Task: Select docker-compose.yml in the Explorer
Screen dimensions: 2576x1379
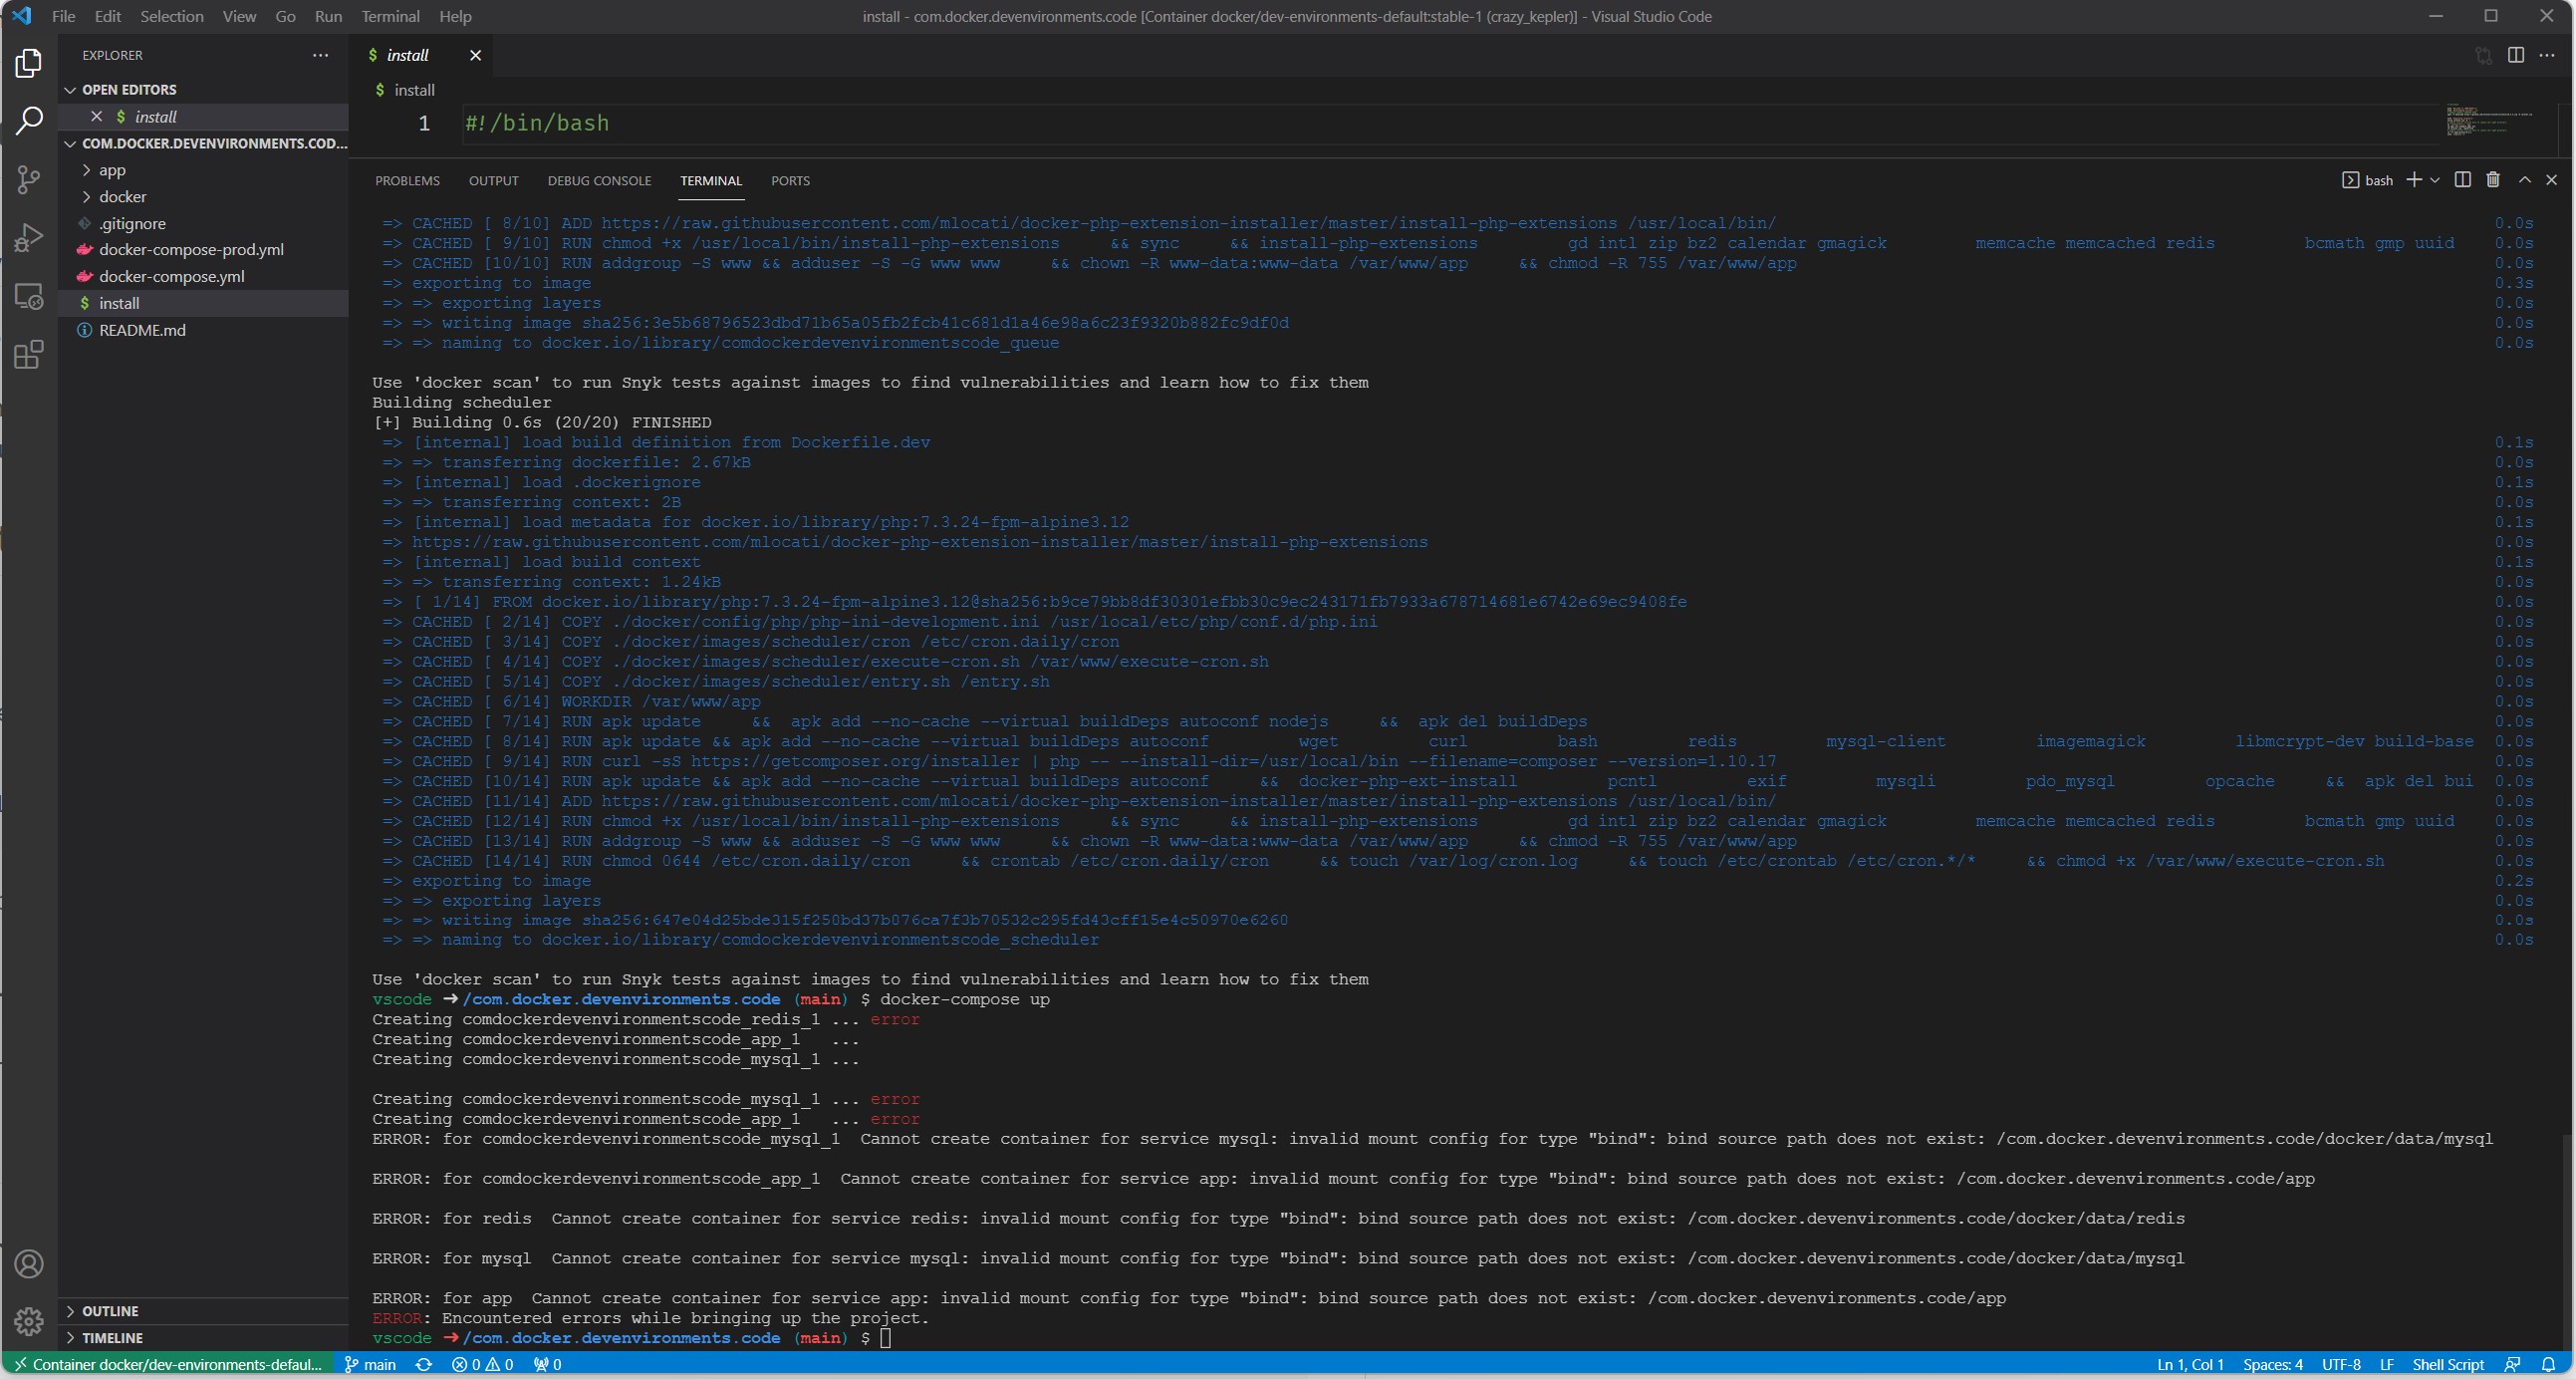Action: tap(172, 276)
